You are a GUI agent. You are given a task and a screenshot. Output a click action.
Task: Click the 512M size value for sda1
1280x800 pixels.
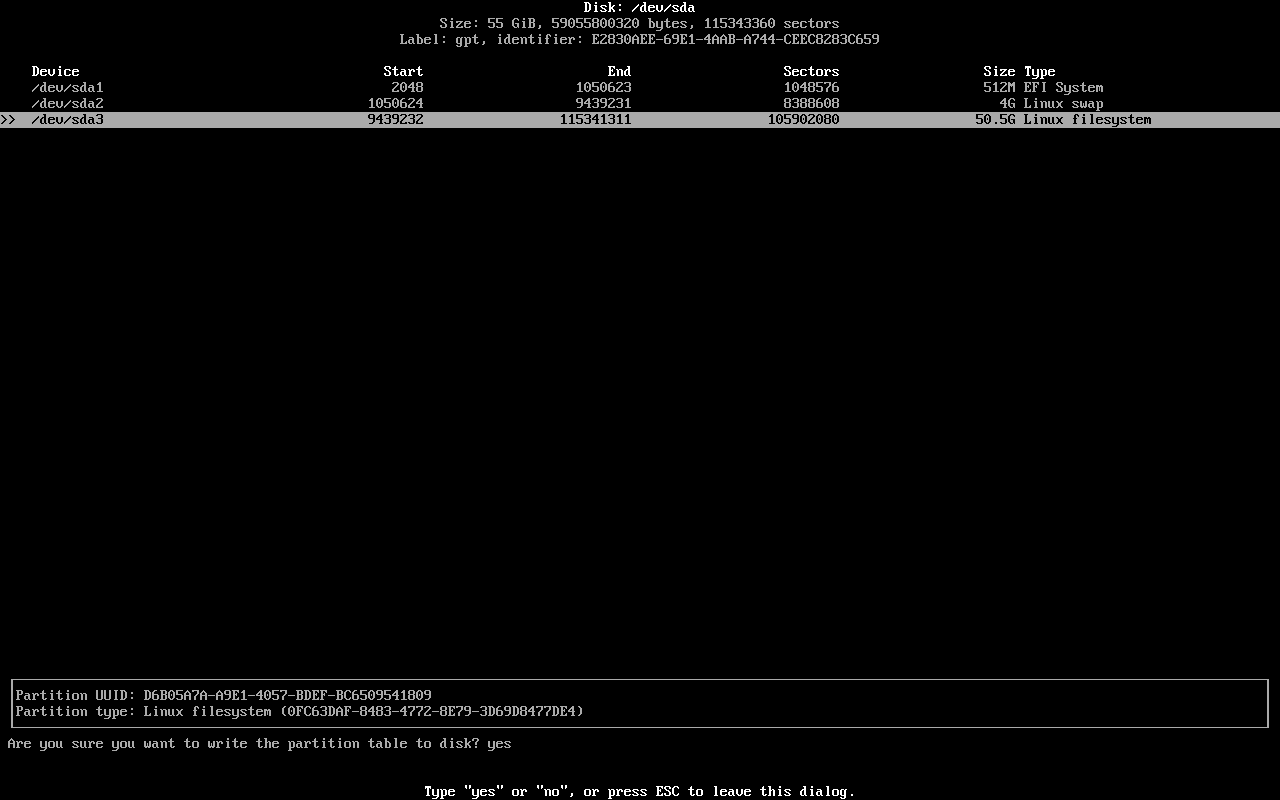click(1000, 88)
